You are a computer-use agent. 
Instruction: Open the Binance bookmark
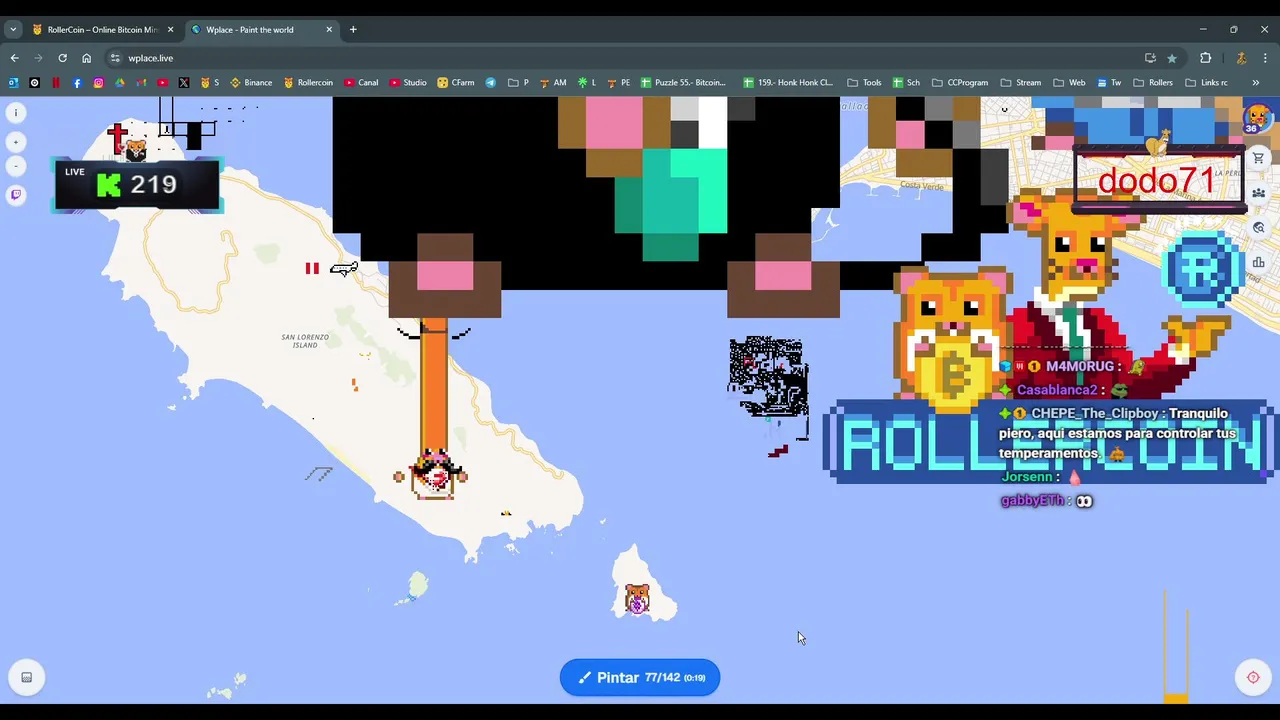(x=251, y=83)
